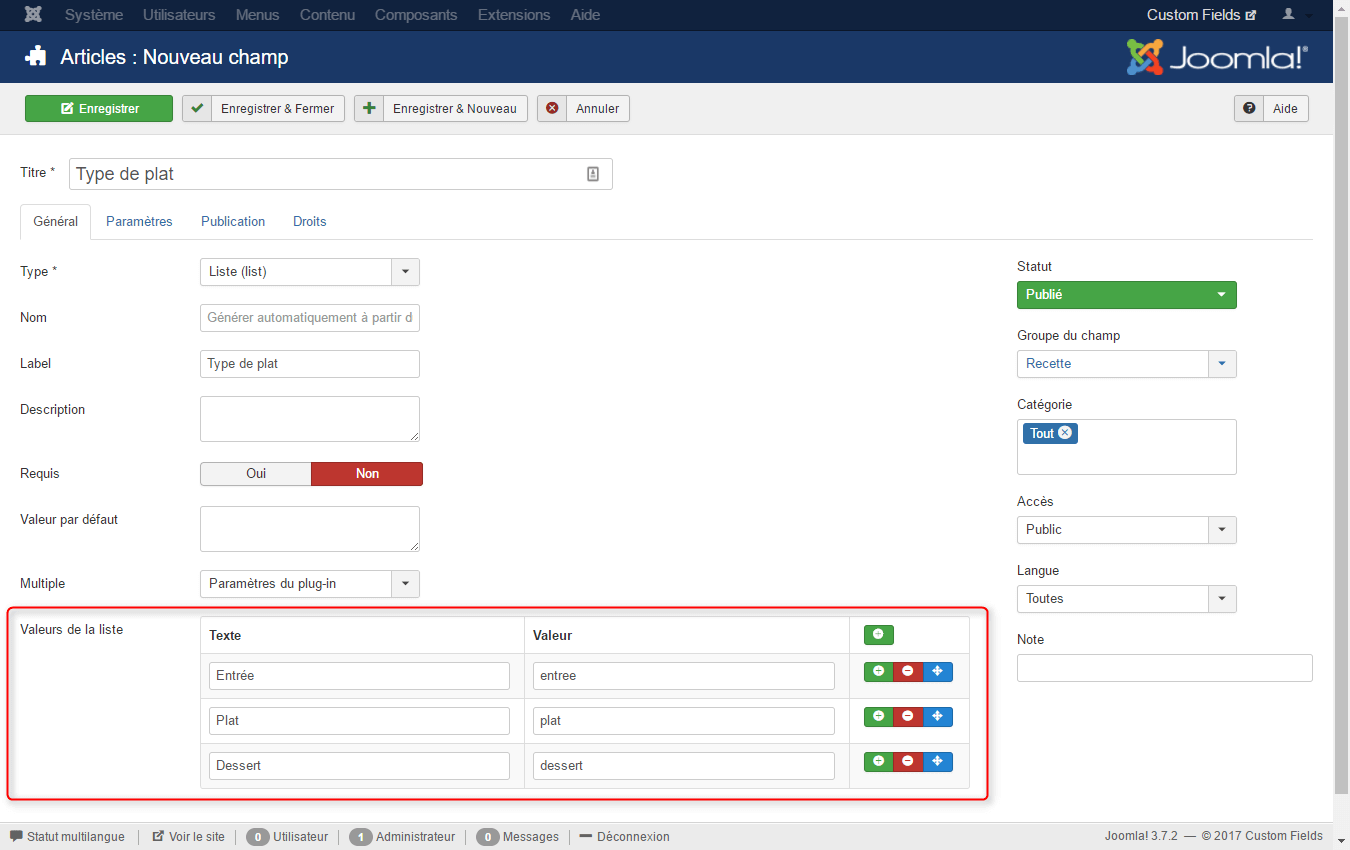Remove the Entrée row

908,671
